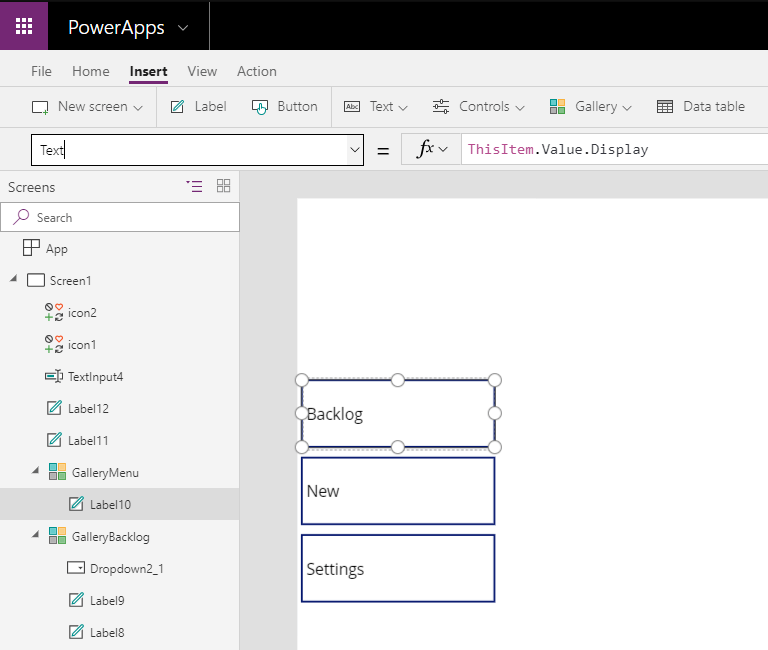Switch Screens panel to tree list view
The height and width of the screenshot is (650, 768).
coord(194,186)
